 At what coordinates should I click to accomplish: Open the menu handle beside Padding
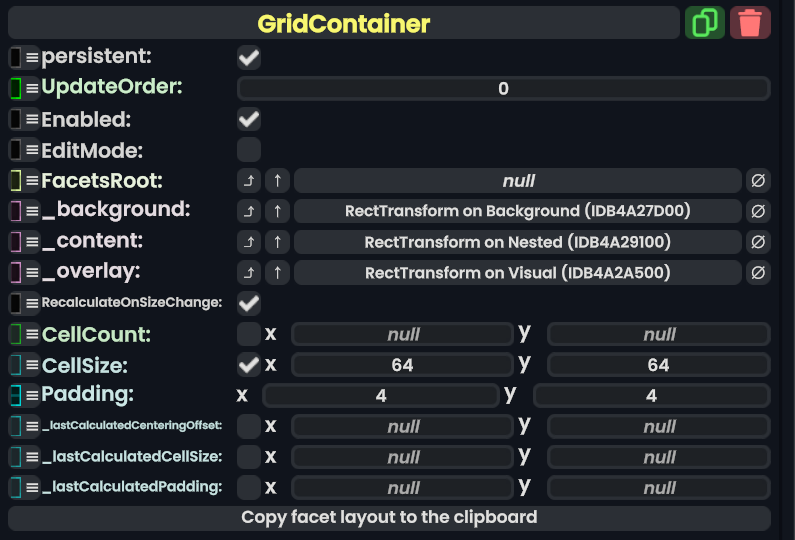(32, 395)
